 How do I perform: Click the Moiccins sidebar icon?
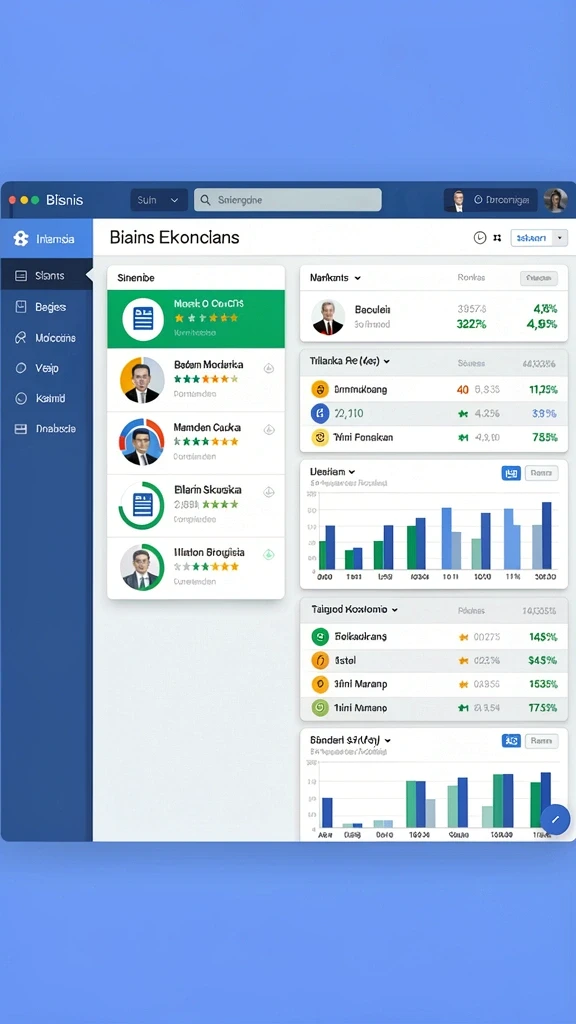pyautogui.click(x=21, y=338)
